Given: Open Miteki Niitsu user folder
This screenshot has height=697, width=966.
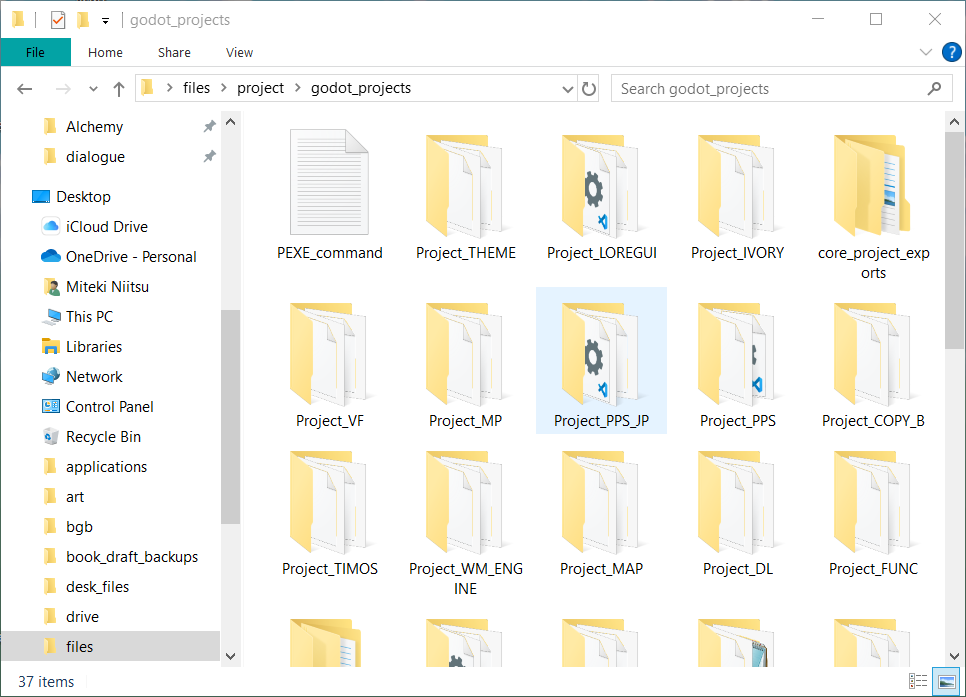Looking at the screenshot, I should tap(107, 287).
